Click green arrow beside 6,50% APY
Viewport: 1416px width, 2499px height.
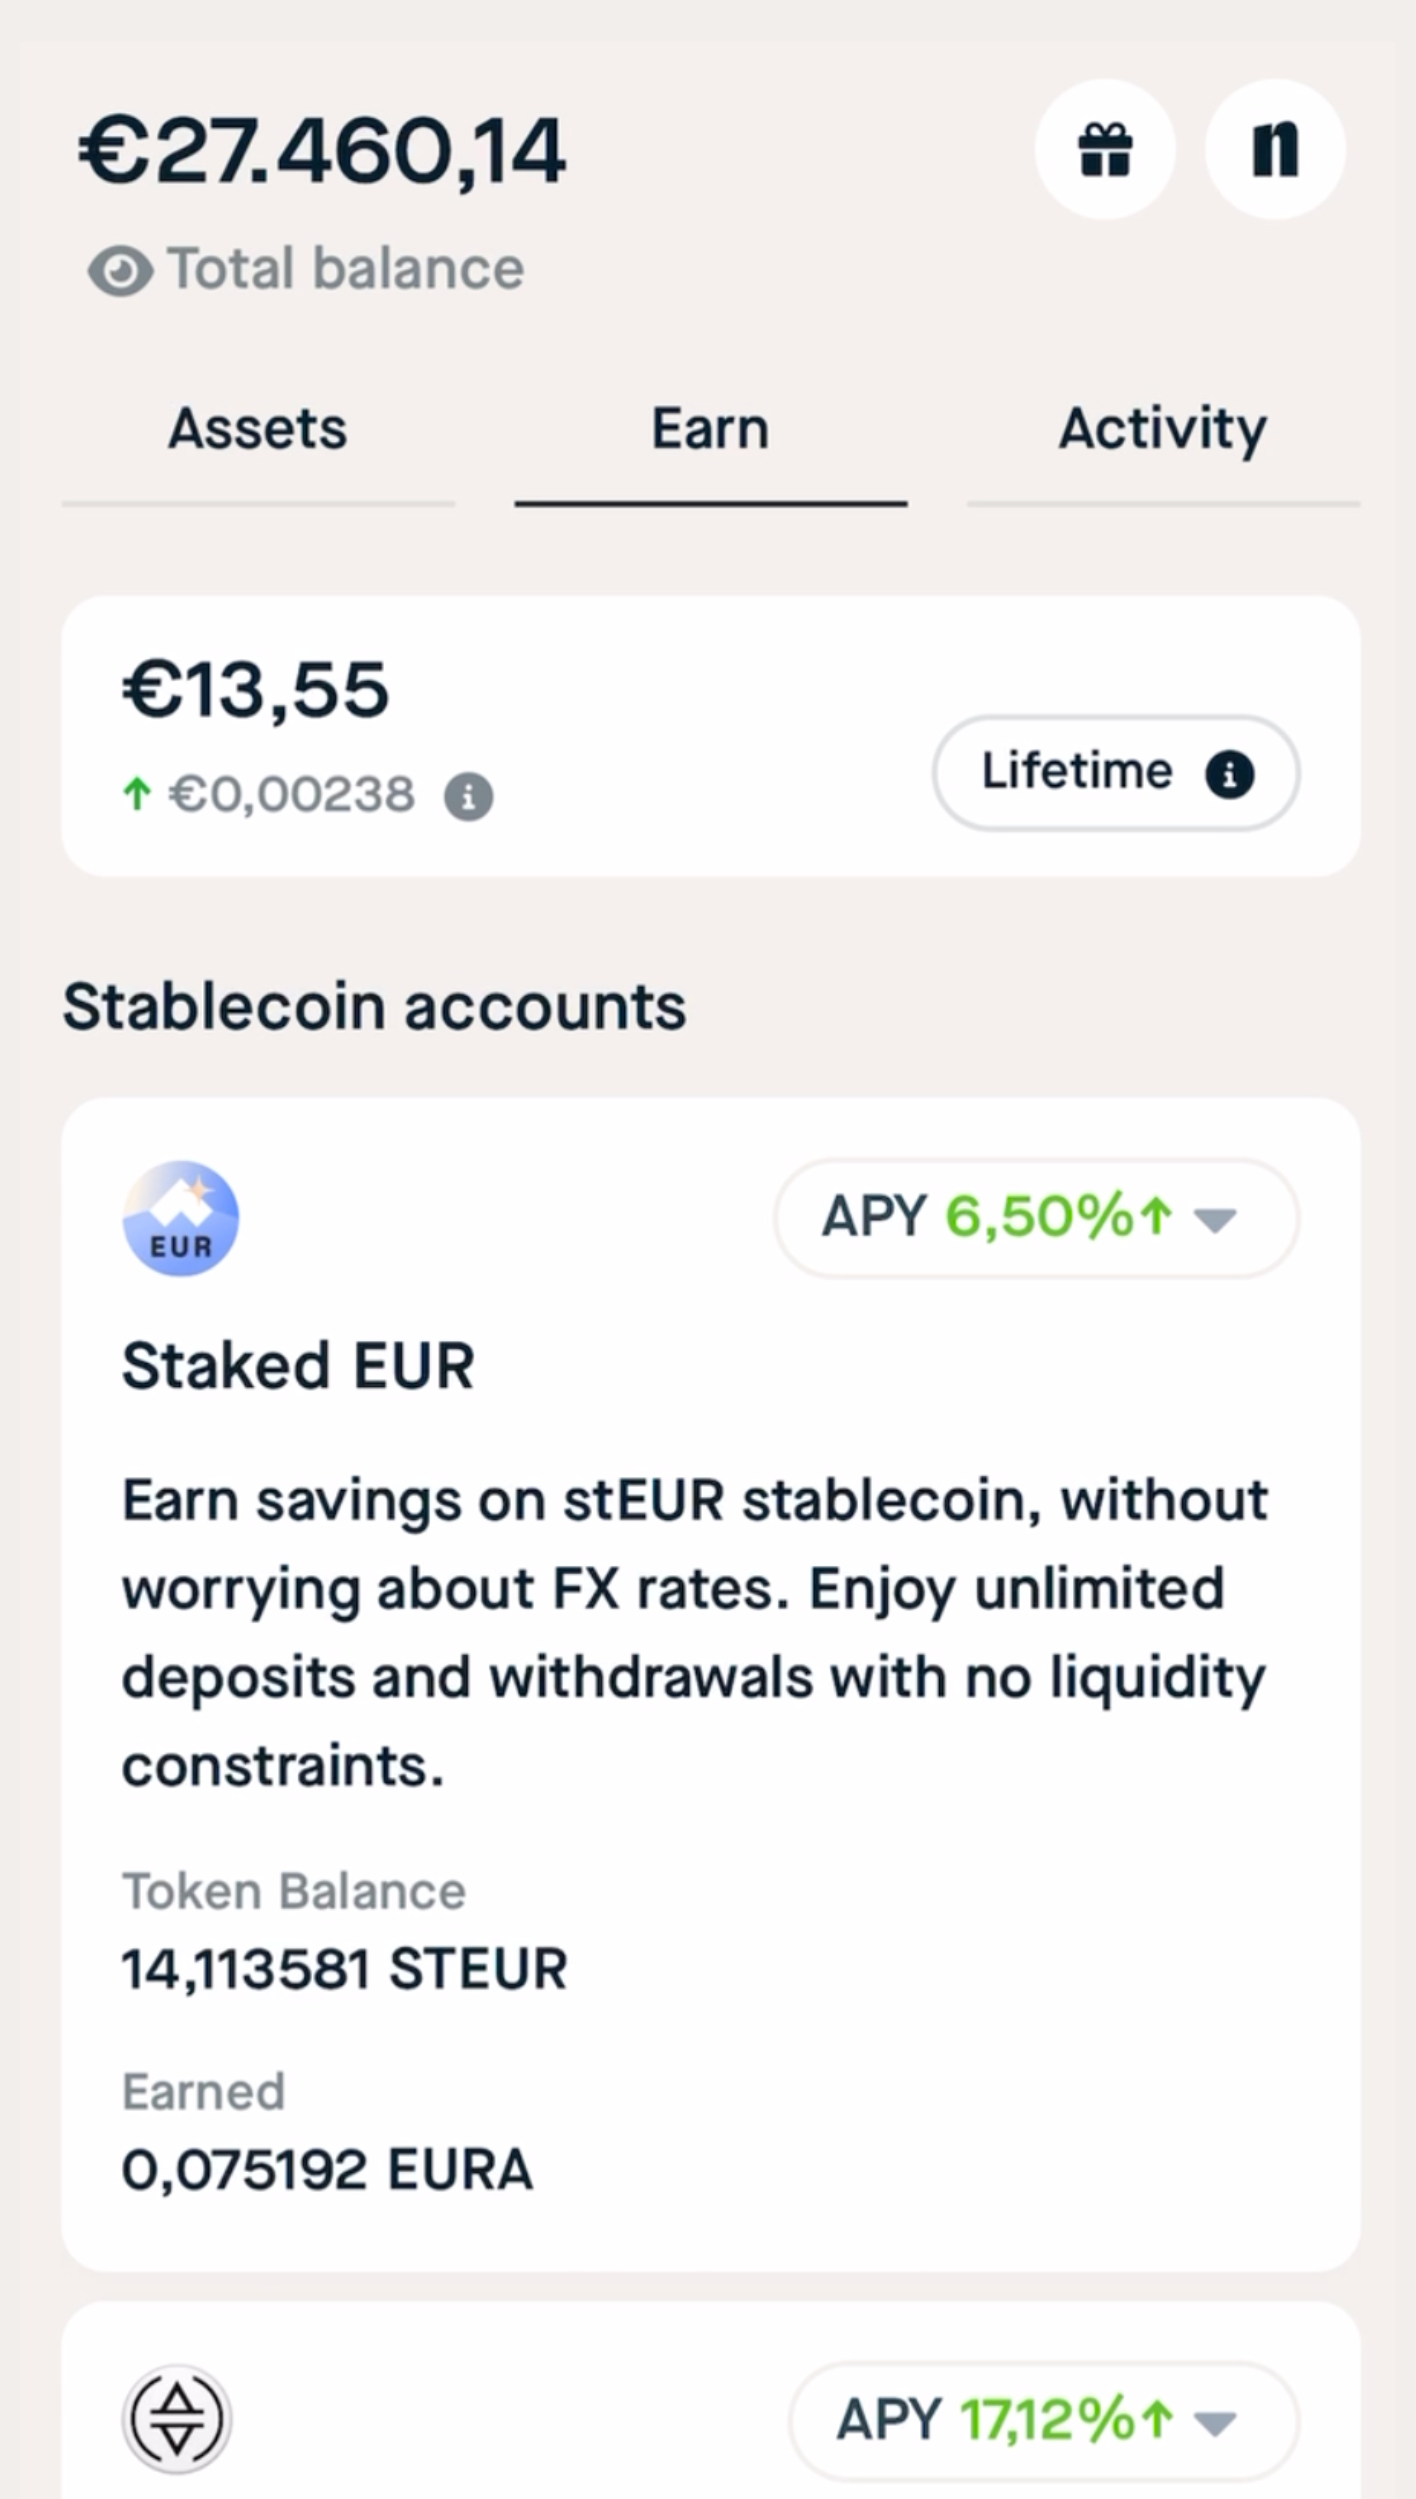coord(1156,1217)
